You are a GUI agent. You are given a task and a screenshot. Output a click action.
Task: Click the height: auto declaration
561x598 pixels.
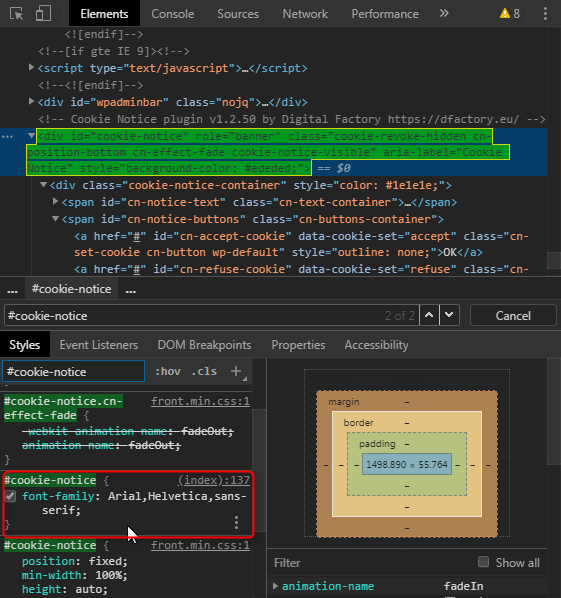64,589
